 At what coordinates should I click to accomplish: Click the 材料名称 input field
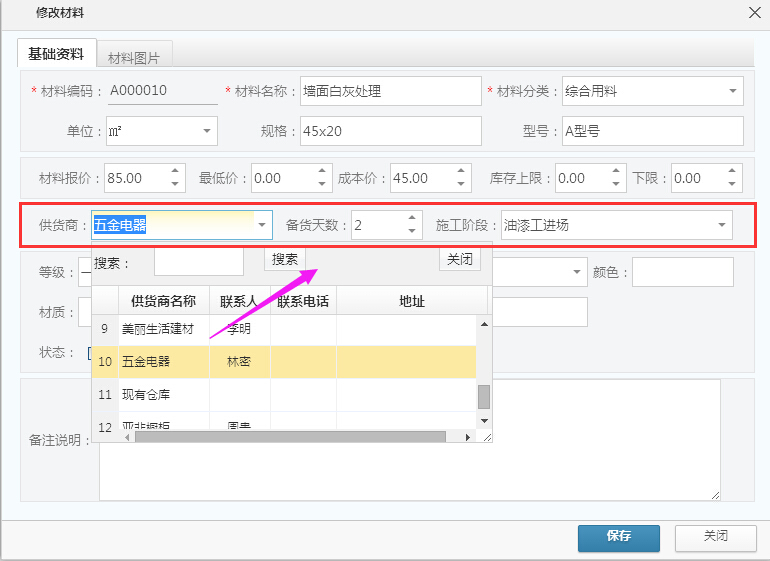tap(390, 92)
